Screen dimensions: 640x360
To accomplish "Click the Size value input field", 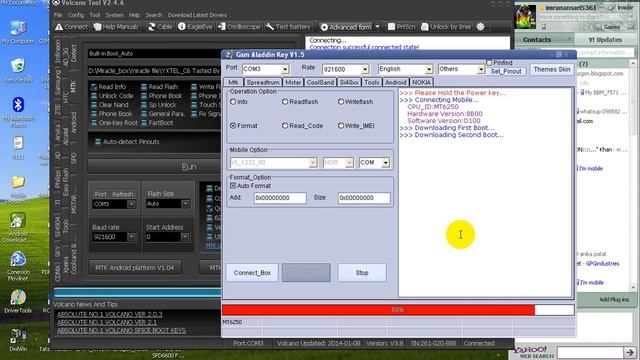I will coord(364,198).
